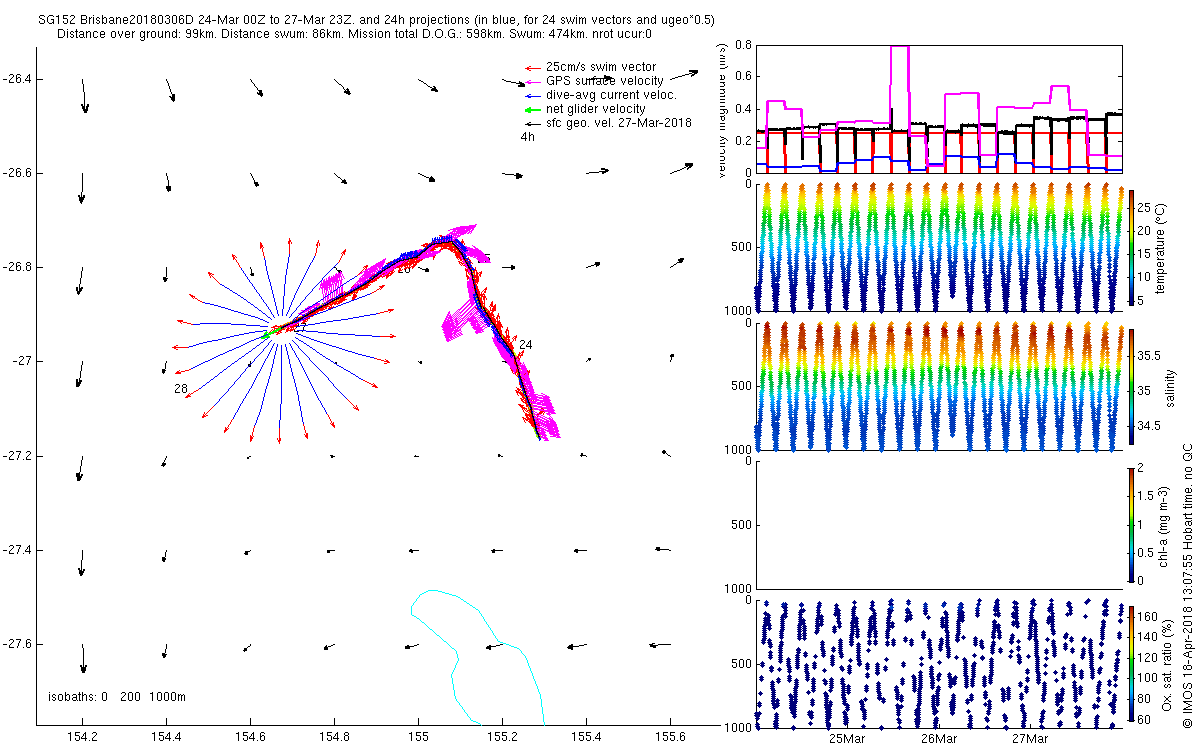This screenshot has height=750, width=1200.
Task: Click the 155 longitude tick label
Action: (418, 738)
